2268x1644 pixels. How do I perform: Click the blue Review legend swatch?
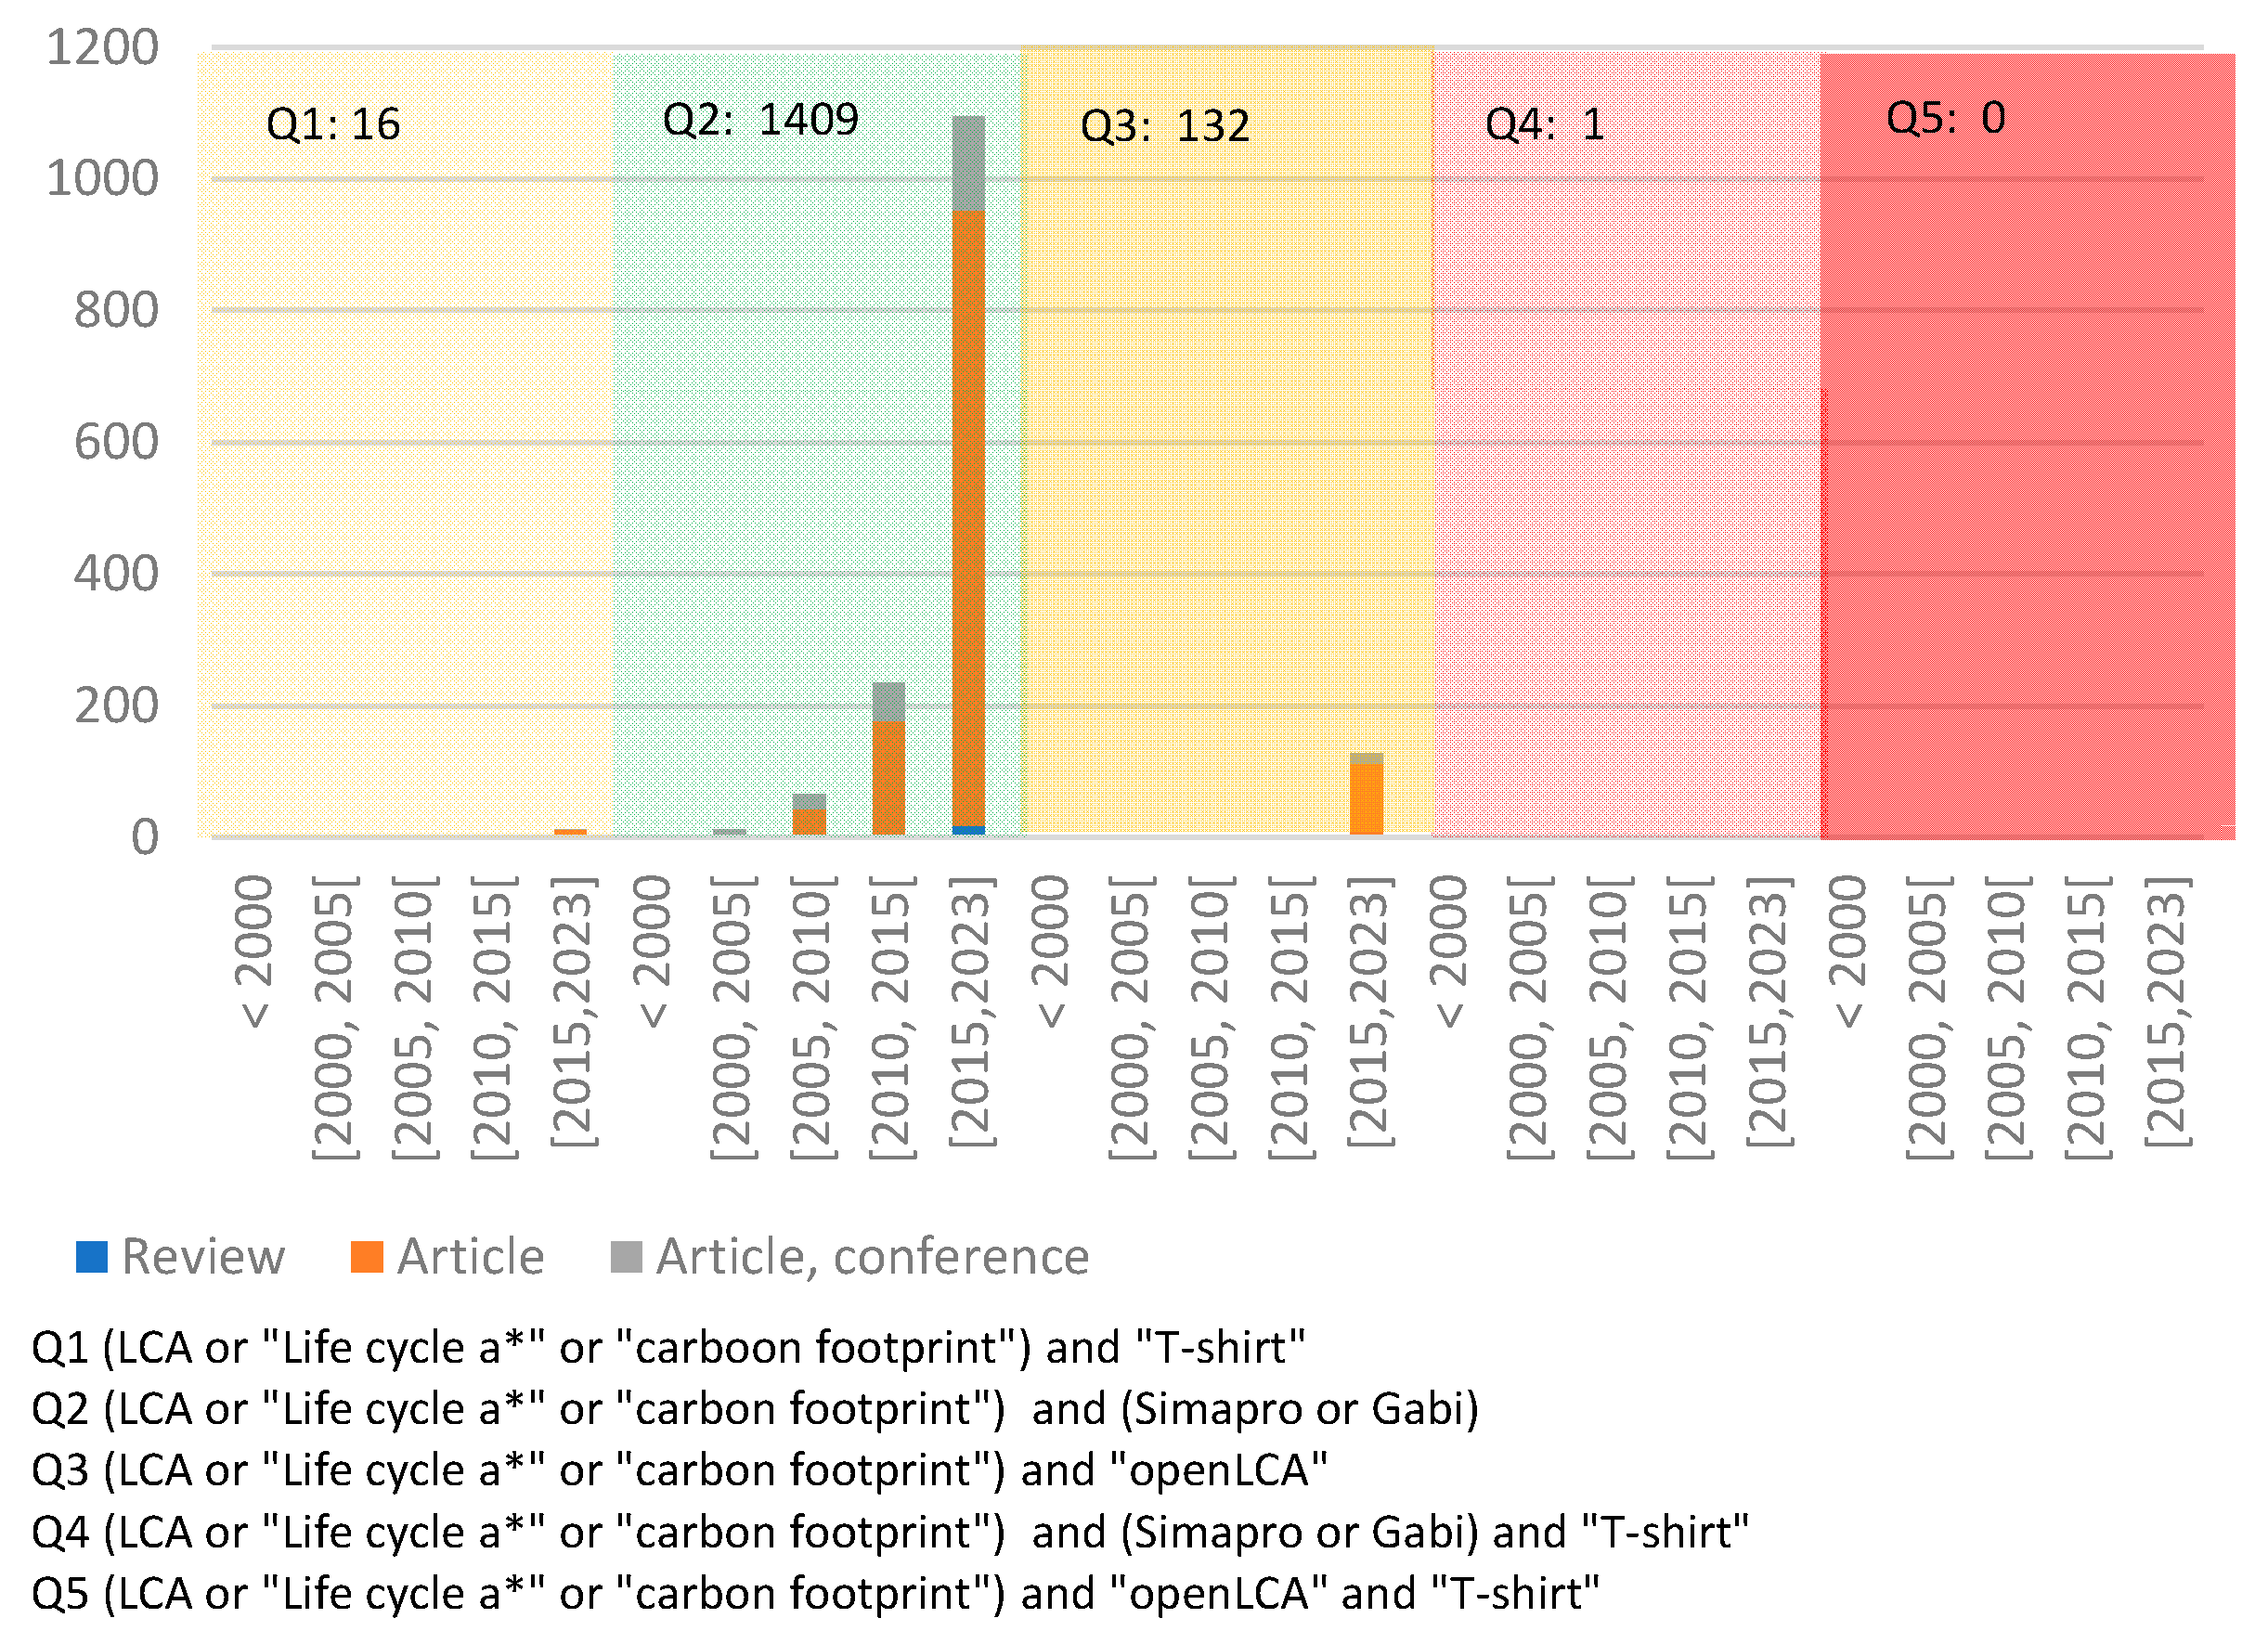click(x=91, y=1257)
